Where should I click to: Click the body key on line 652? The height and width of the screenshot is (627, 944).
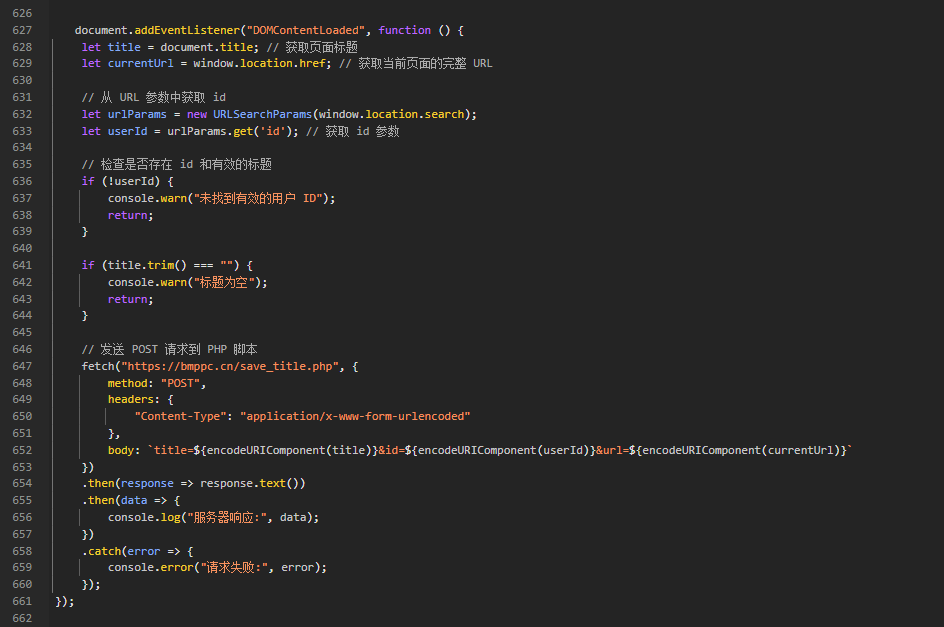coord(120,450)
